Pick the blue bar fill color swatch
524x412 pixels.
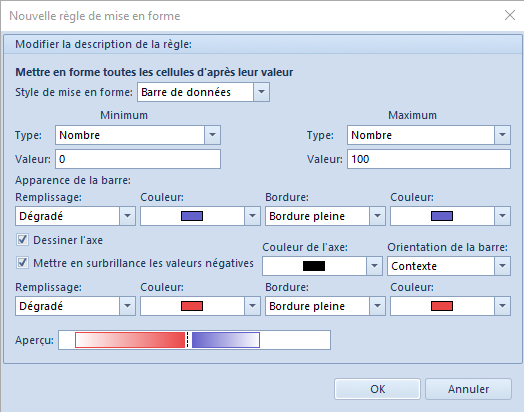coord(192,216)
